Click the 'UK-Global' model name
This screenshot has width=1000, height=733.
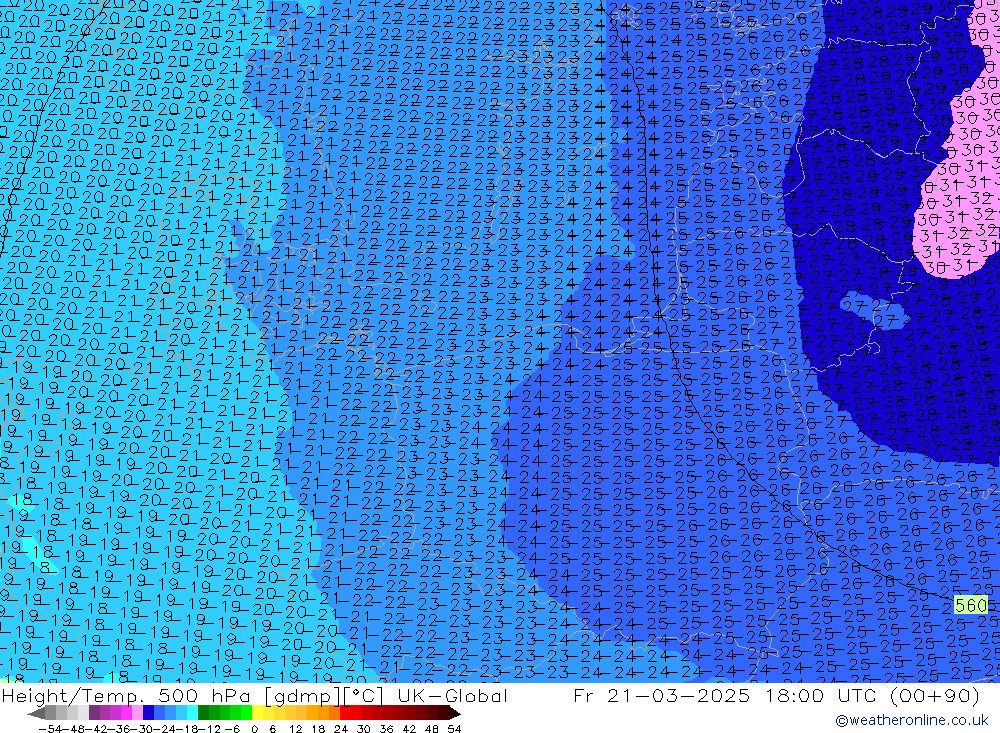(x=452, y=696)
